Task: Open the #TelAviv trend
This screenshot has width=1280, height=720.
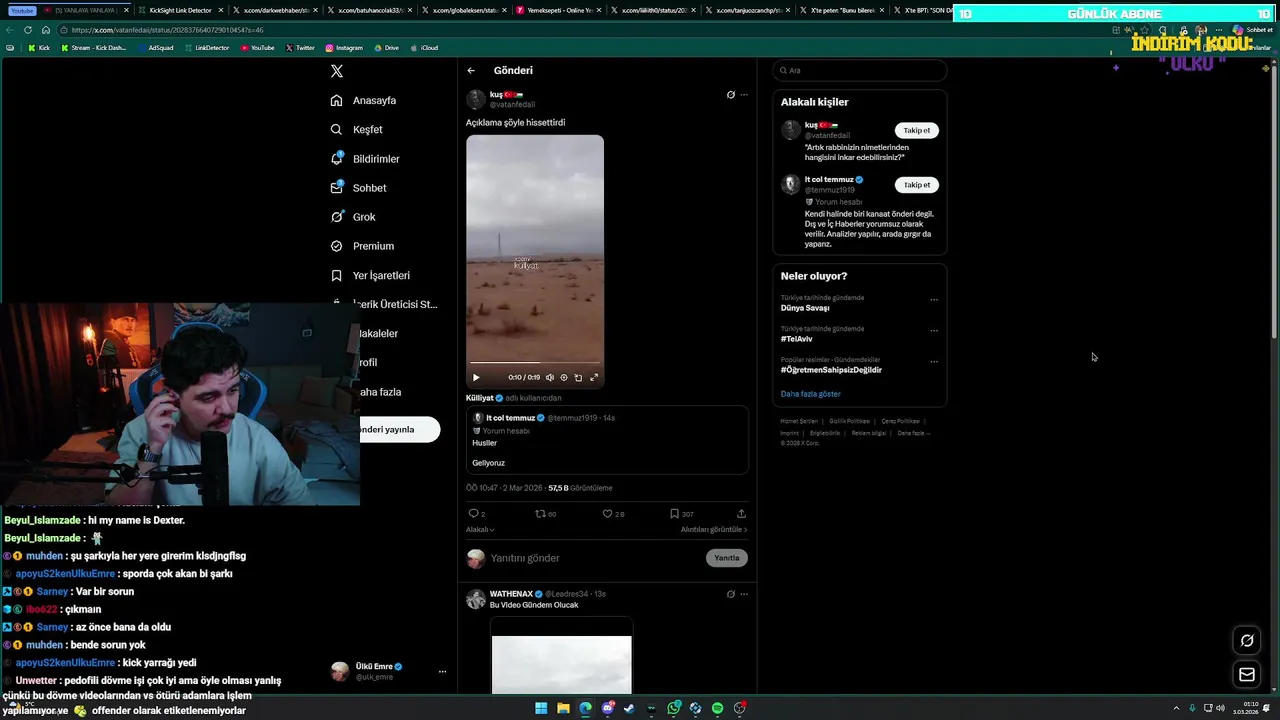Action: tap(797, 339)
